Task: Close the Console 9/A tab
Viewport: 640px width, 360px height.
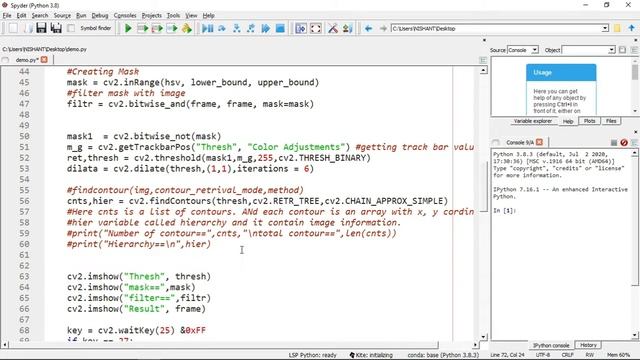Action: coord(539,142)
